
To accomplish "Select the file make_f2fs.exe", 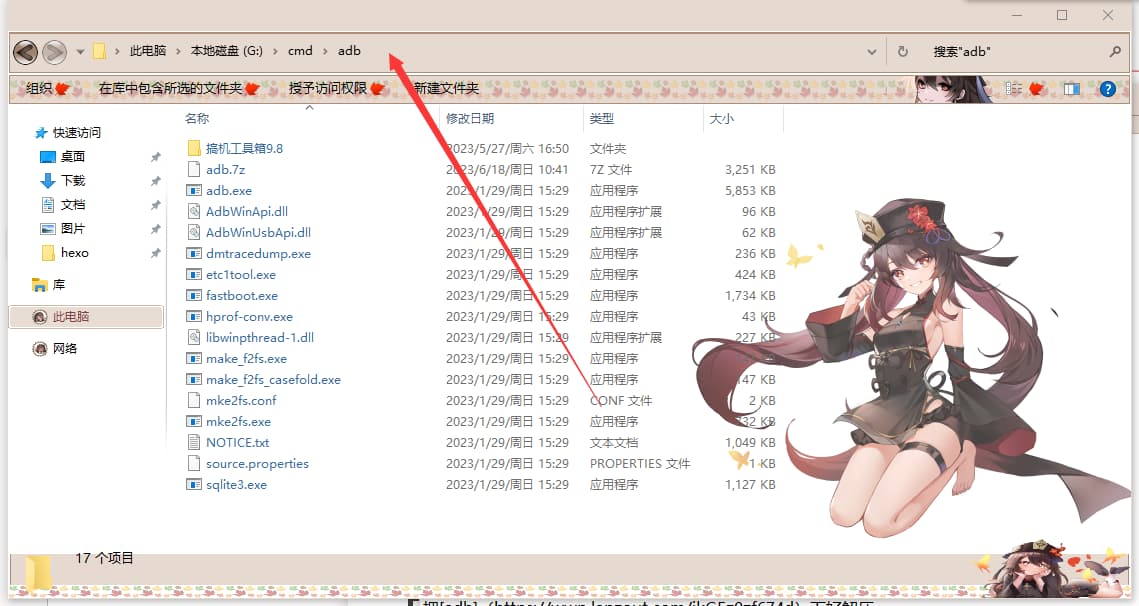I will pyautogui.click(x=246, y=359).
